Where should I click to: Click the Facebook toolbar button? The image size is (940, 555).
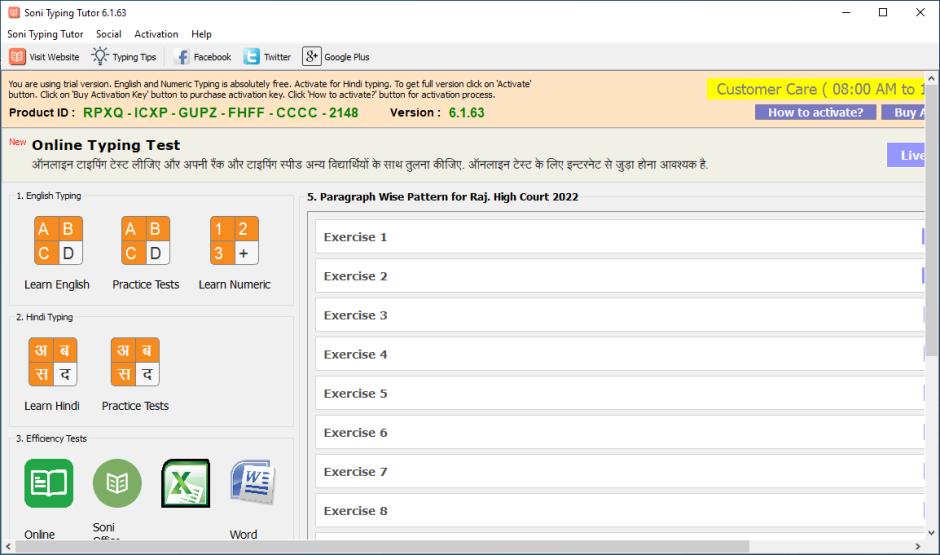[203, 57]
